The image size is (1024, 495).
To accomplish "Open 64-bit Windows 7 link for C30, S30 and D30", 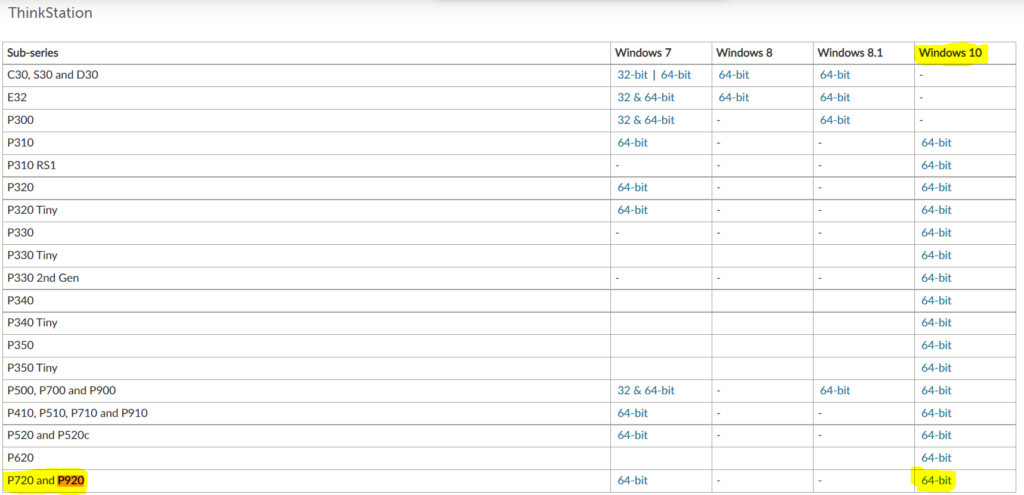I will (676, 75).
